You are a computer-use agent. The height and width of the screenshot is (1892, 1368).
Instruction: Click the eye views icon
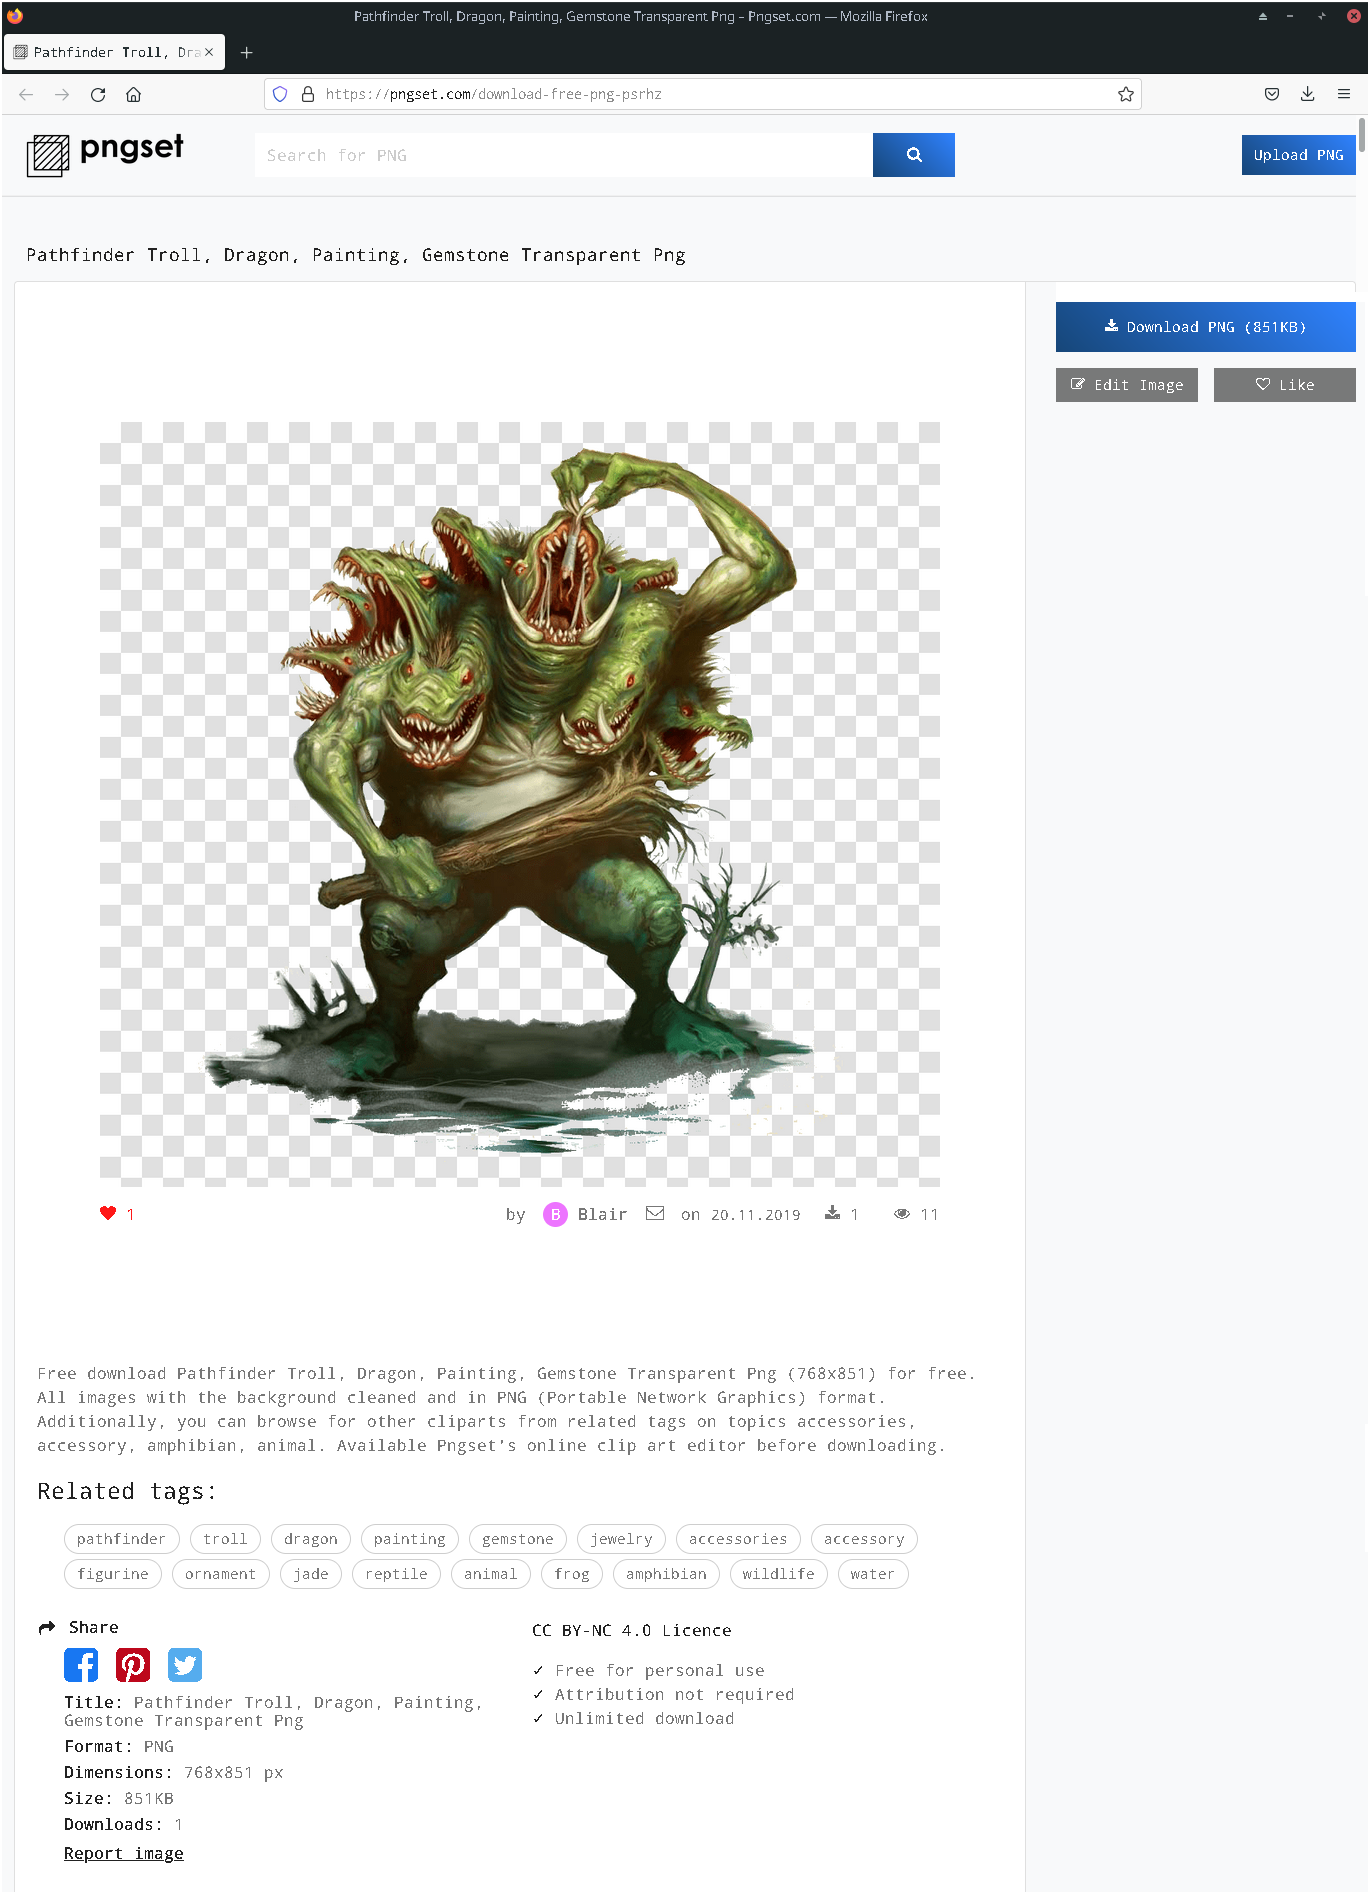[901, 1213]
